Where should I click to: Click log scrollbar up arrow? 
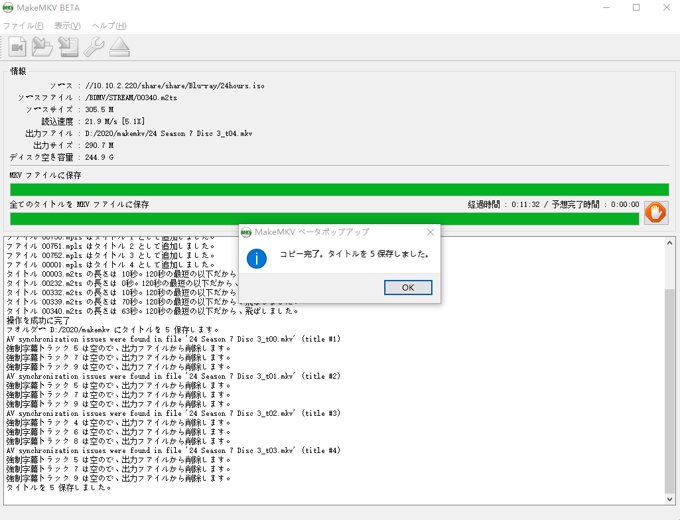[670, 243]
